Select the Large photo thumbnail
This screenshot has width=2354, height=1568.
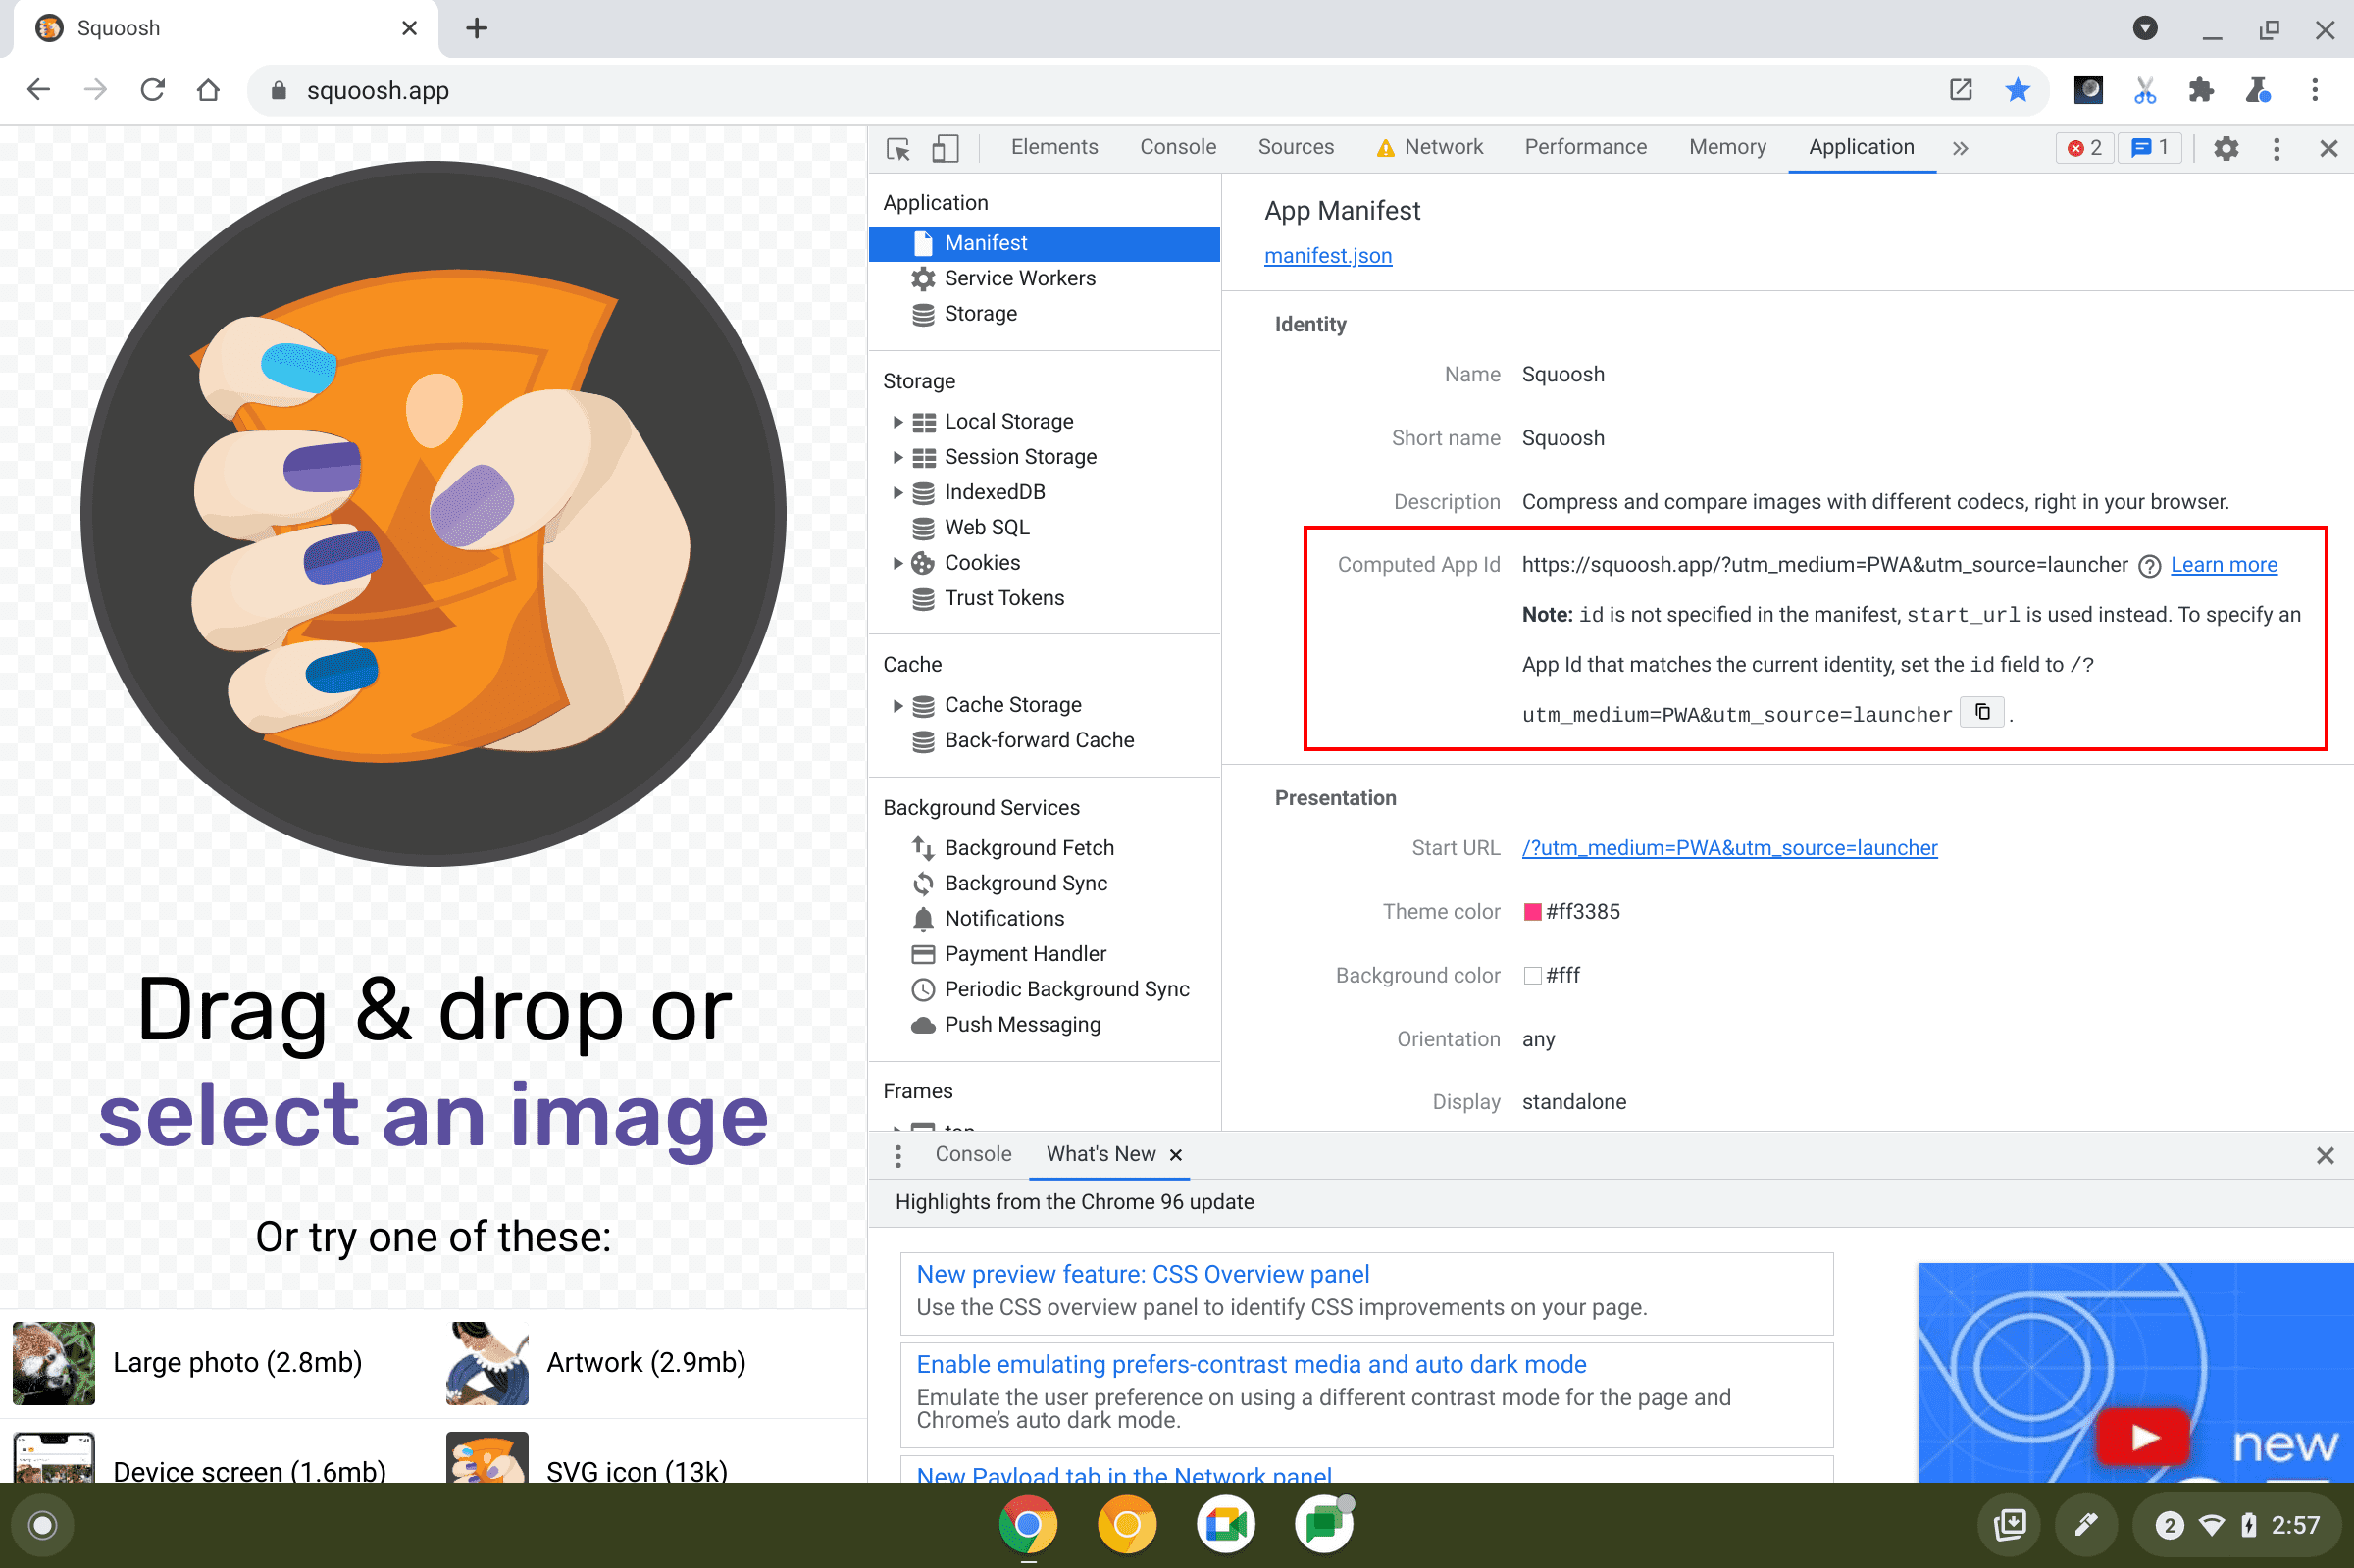(53, 1363)
